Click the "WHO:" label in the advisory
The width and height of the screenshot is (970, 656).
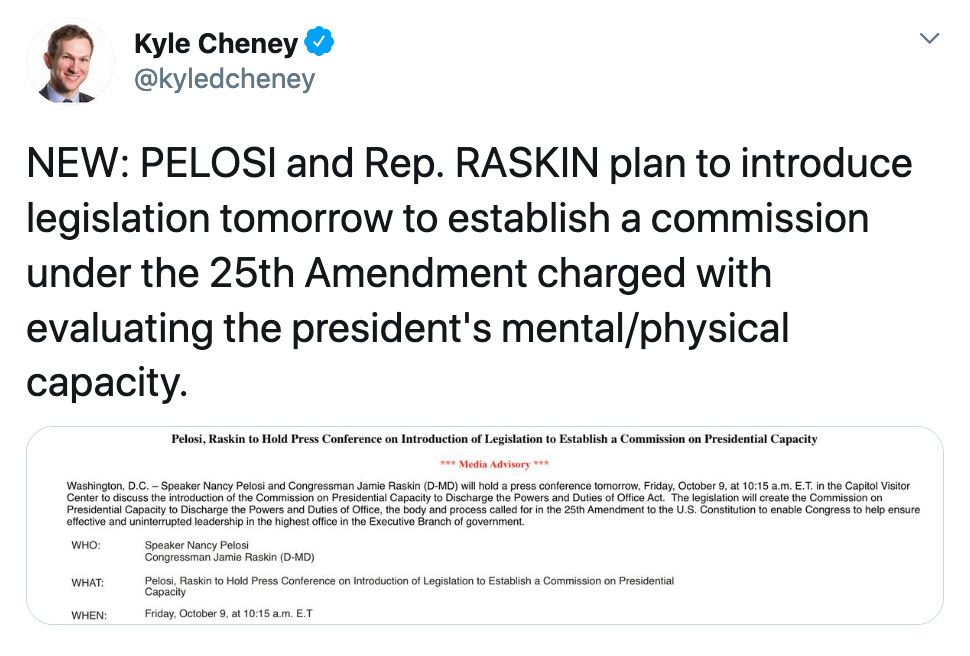point(87,546)
